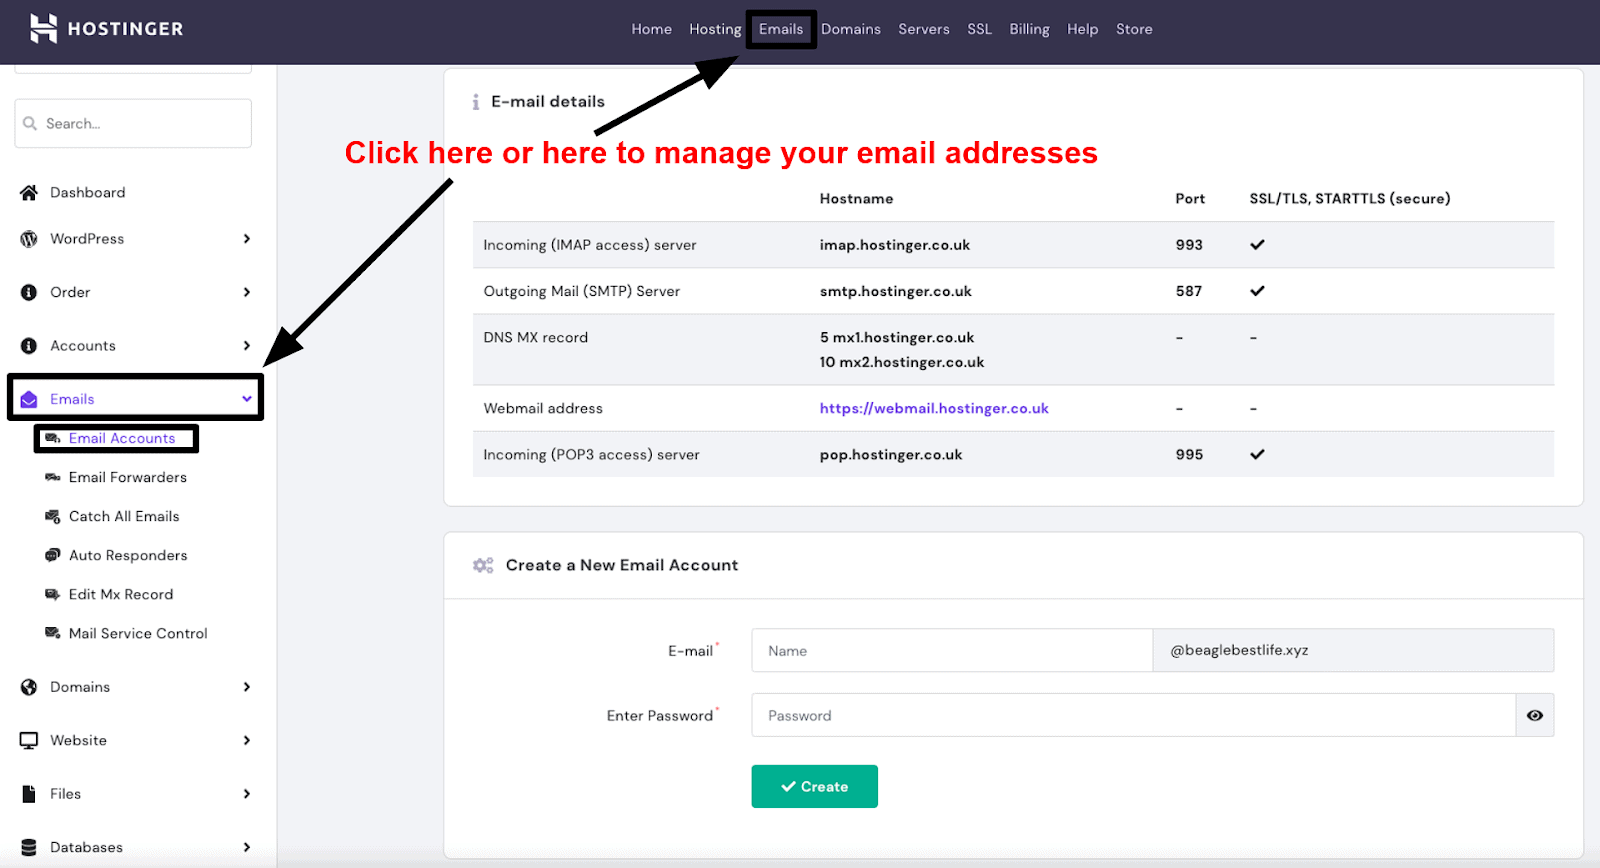Image resolution: width=1600 pixels, height=868 pixels.
Task: Click the Dashboard home icon
Action: click(29, 193)
